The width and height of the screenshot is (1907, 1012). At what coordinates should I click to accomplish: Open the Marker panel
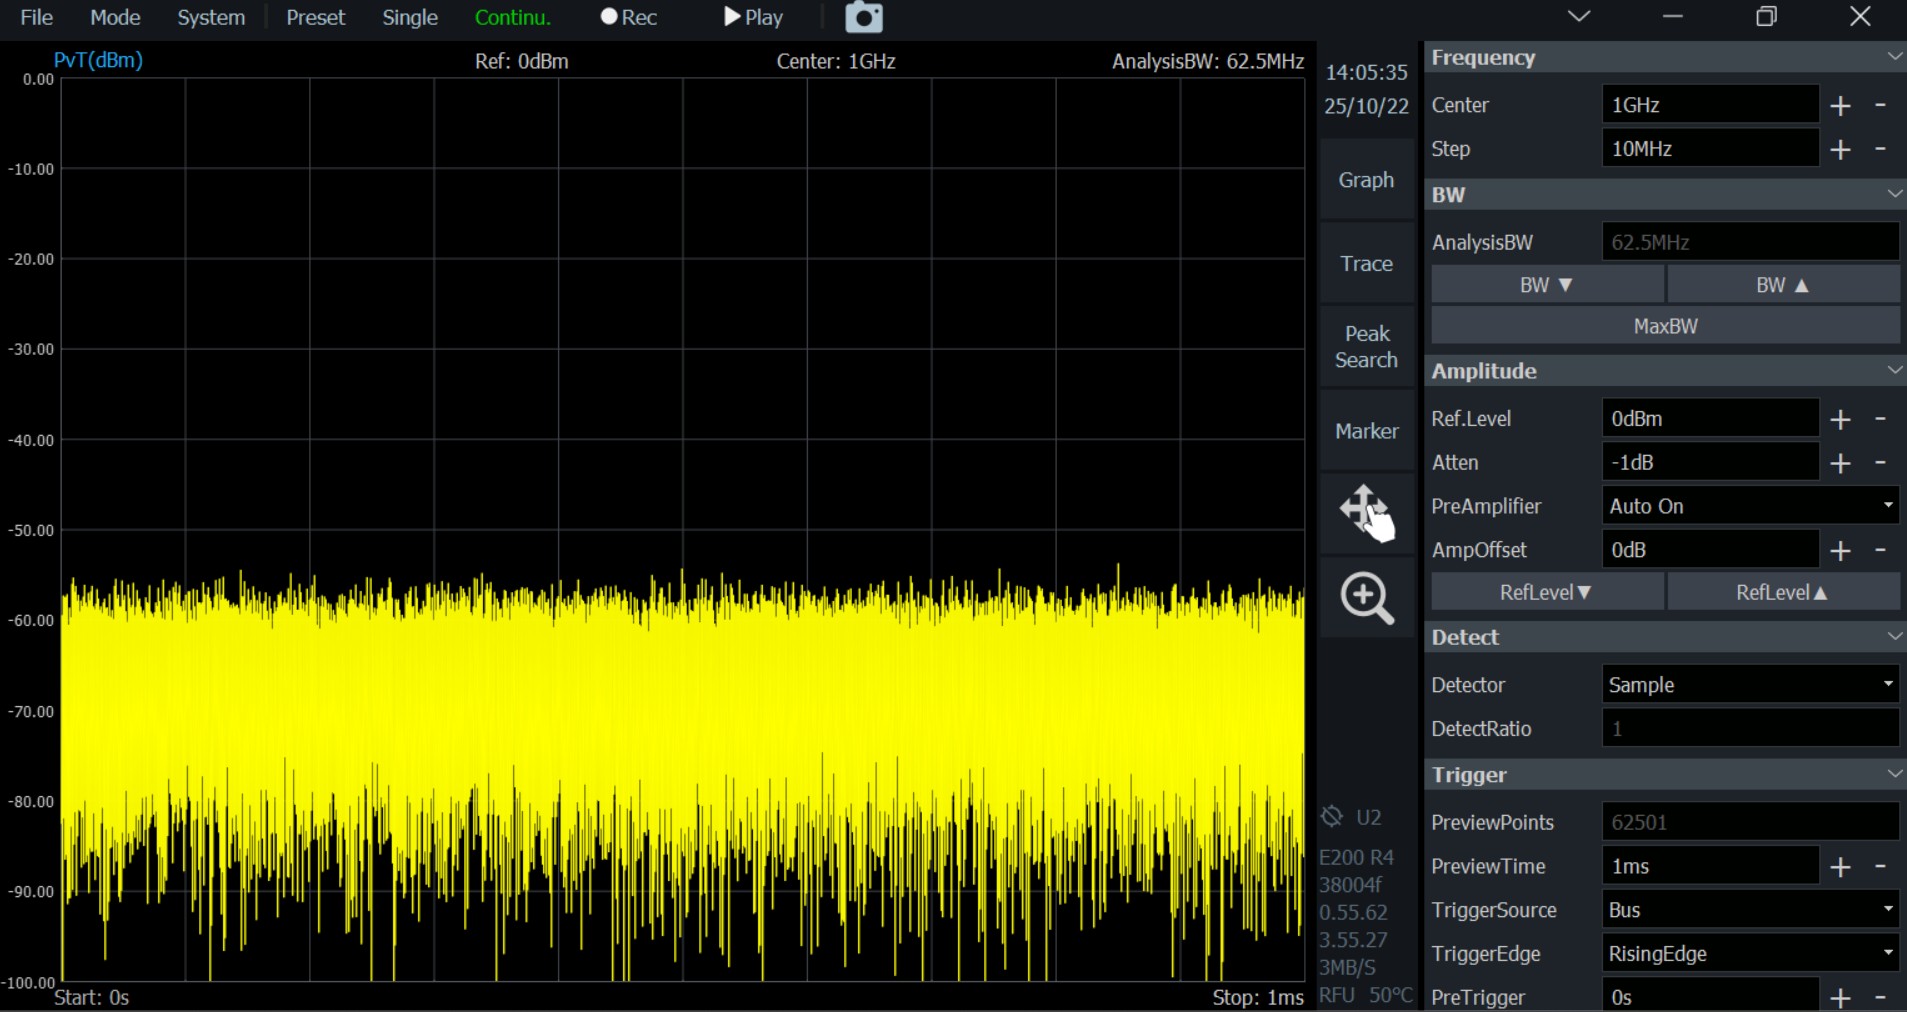pos(1366,431)
